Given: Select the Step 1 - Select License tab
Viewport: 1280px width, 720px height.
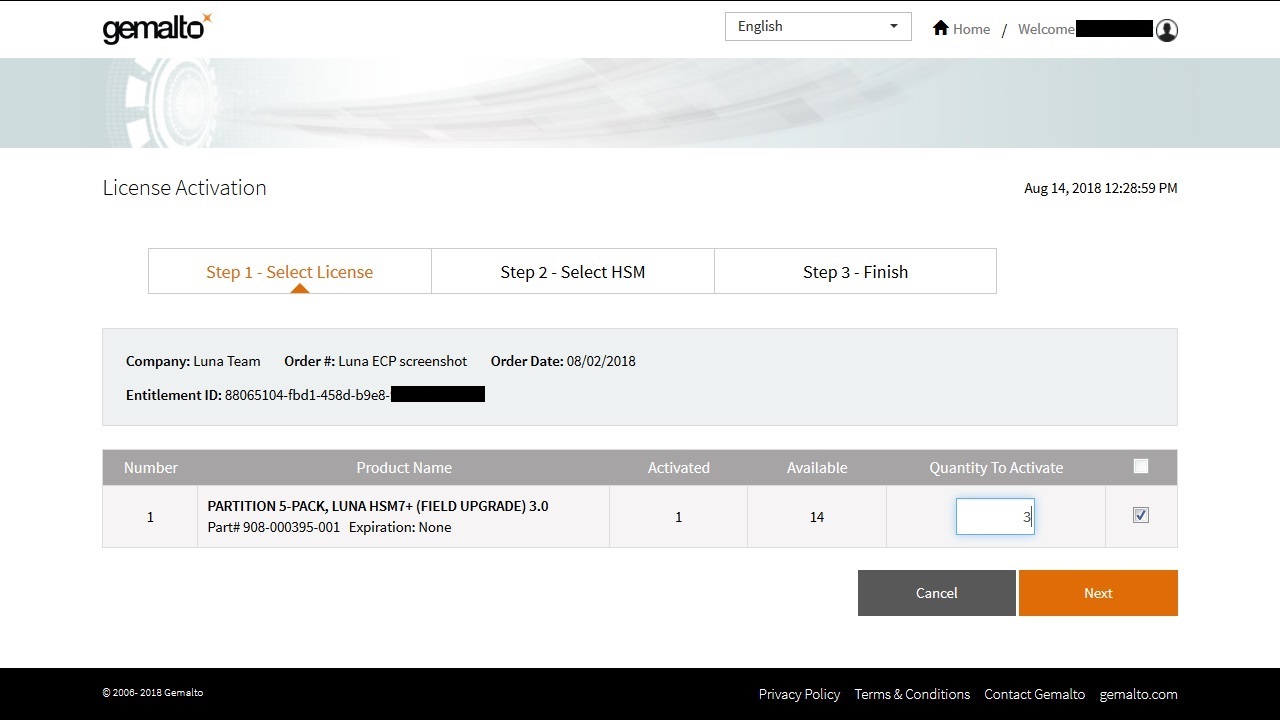Looking at the screenshot, I should [x=289, y=272].
